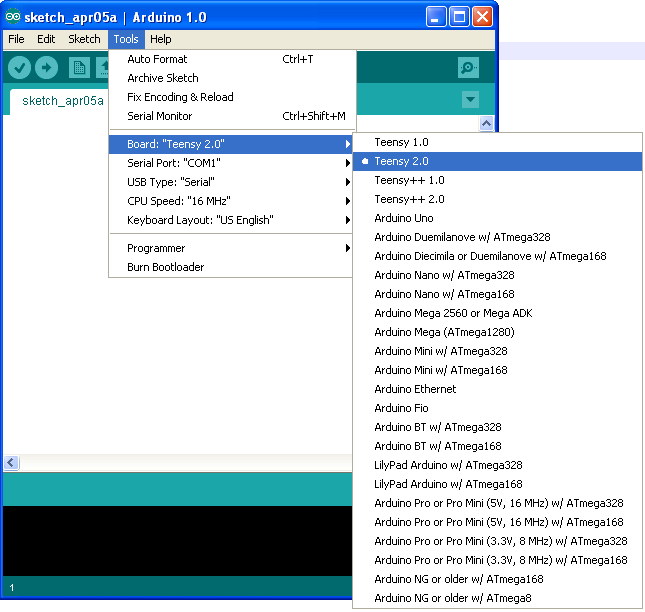This screenshot has width=645, height=612.
Task: Expand the CPU Speed submenu
Action: pos(231,201)
